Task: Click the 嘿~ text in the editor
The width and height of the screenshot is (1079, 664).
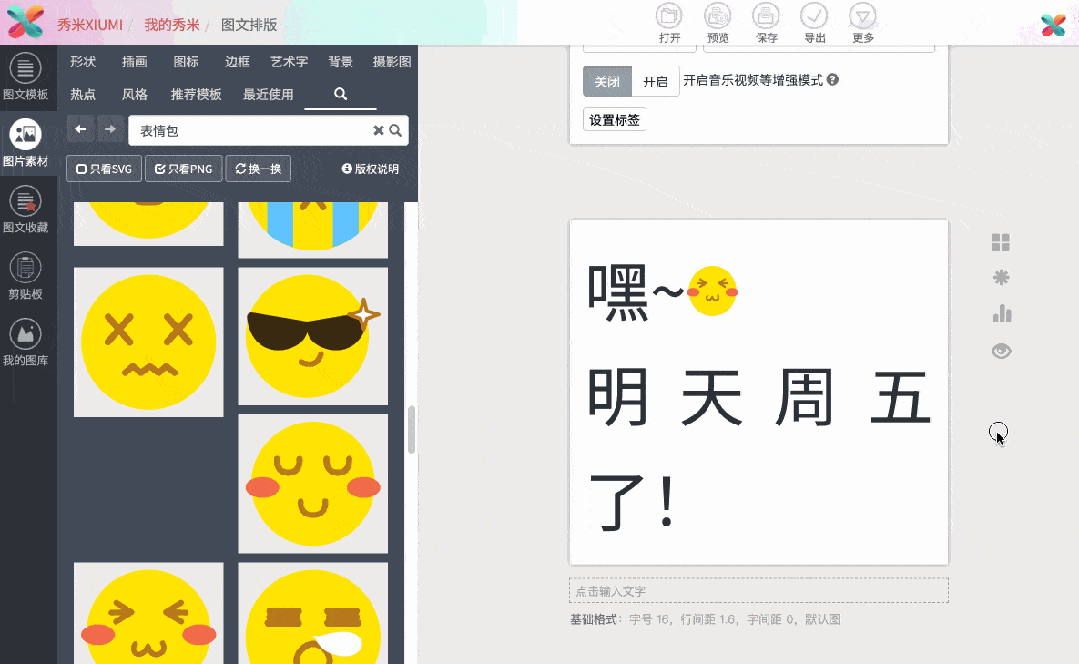Action: [636, 292]
